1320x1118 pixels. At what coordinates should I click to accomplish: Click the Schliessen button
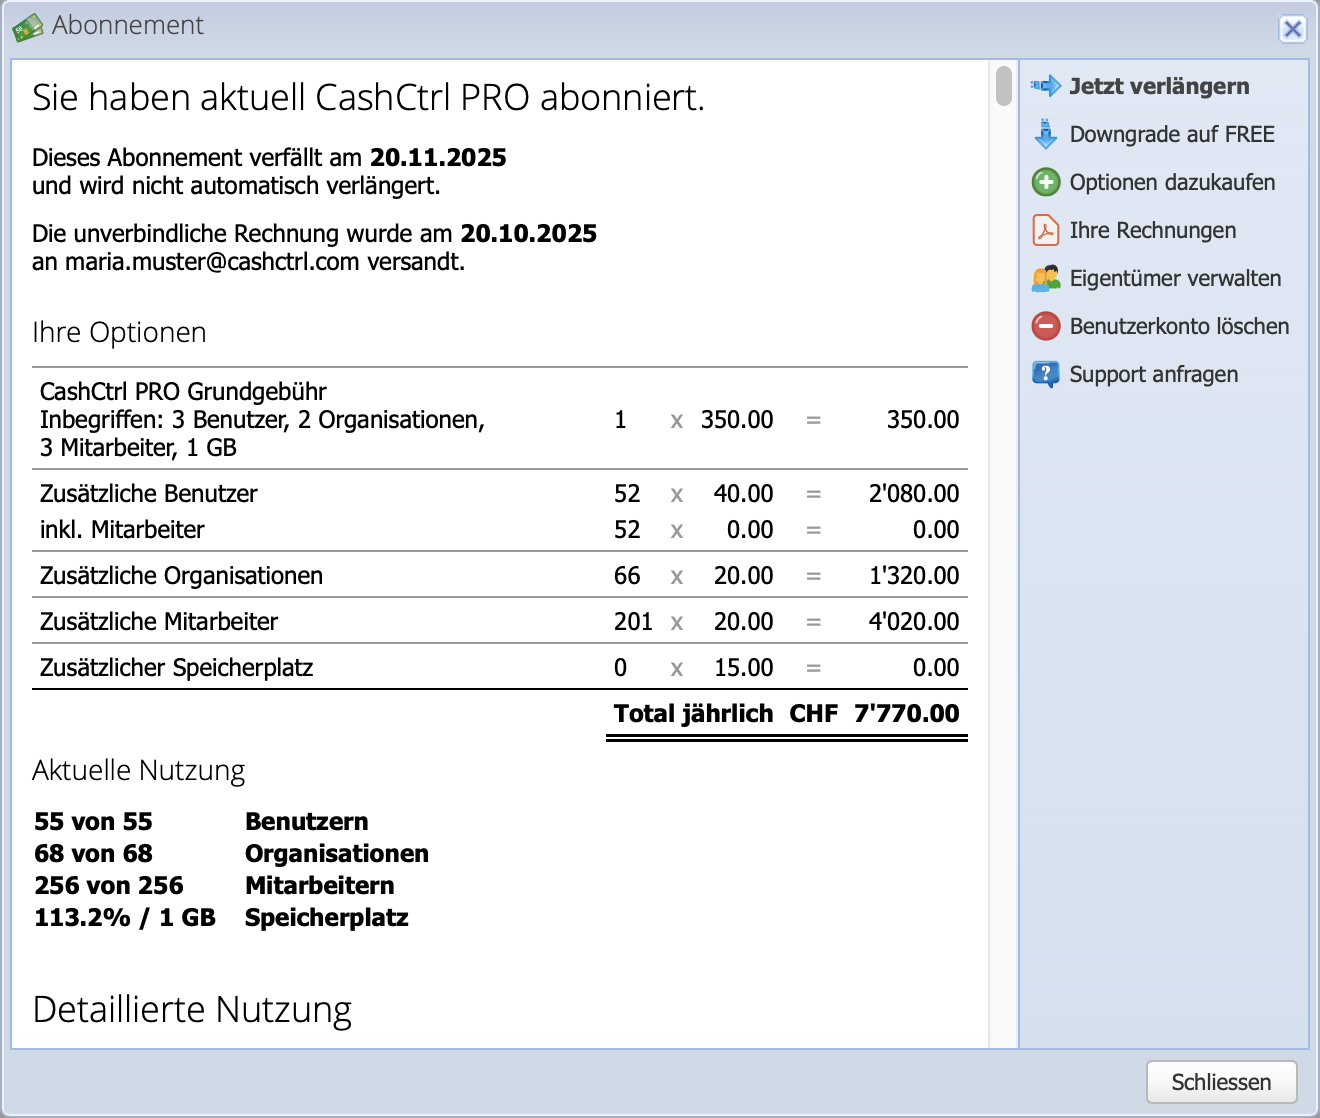tap(1220, 1082)
